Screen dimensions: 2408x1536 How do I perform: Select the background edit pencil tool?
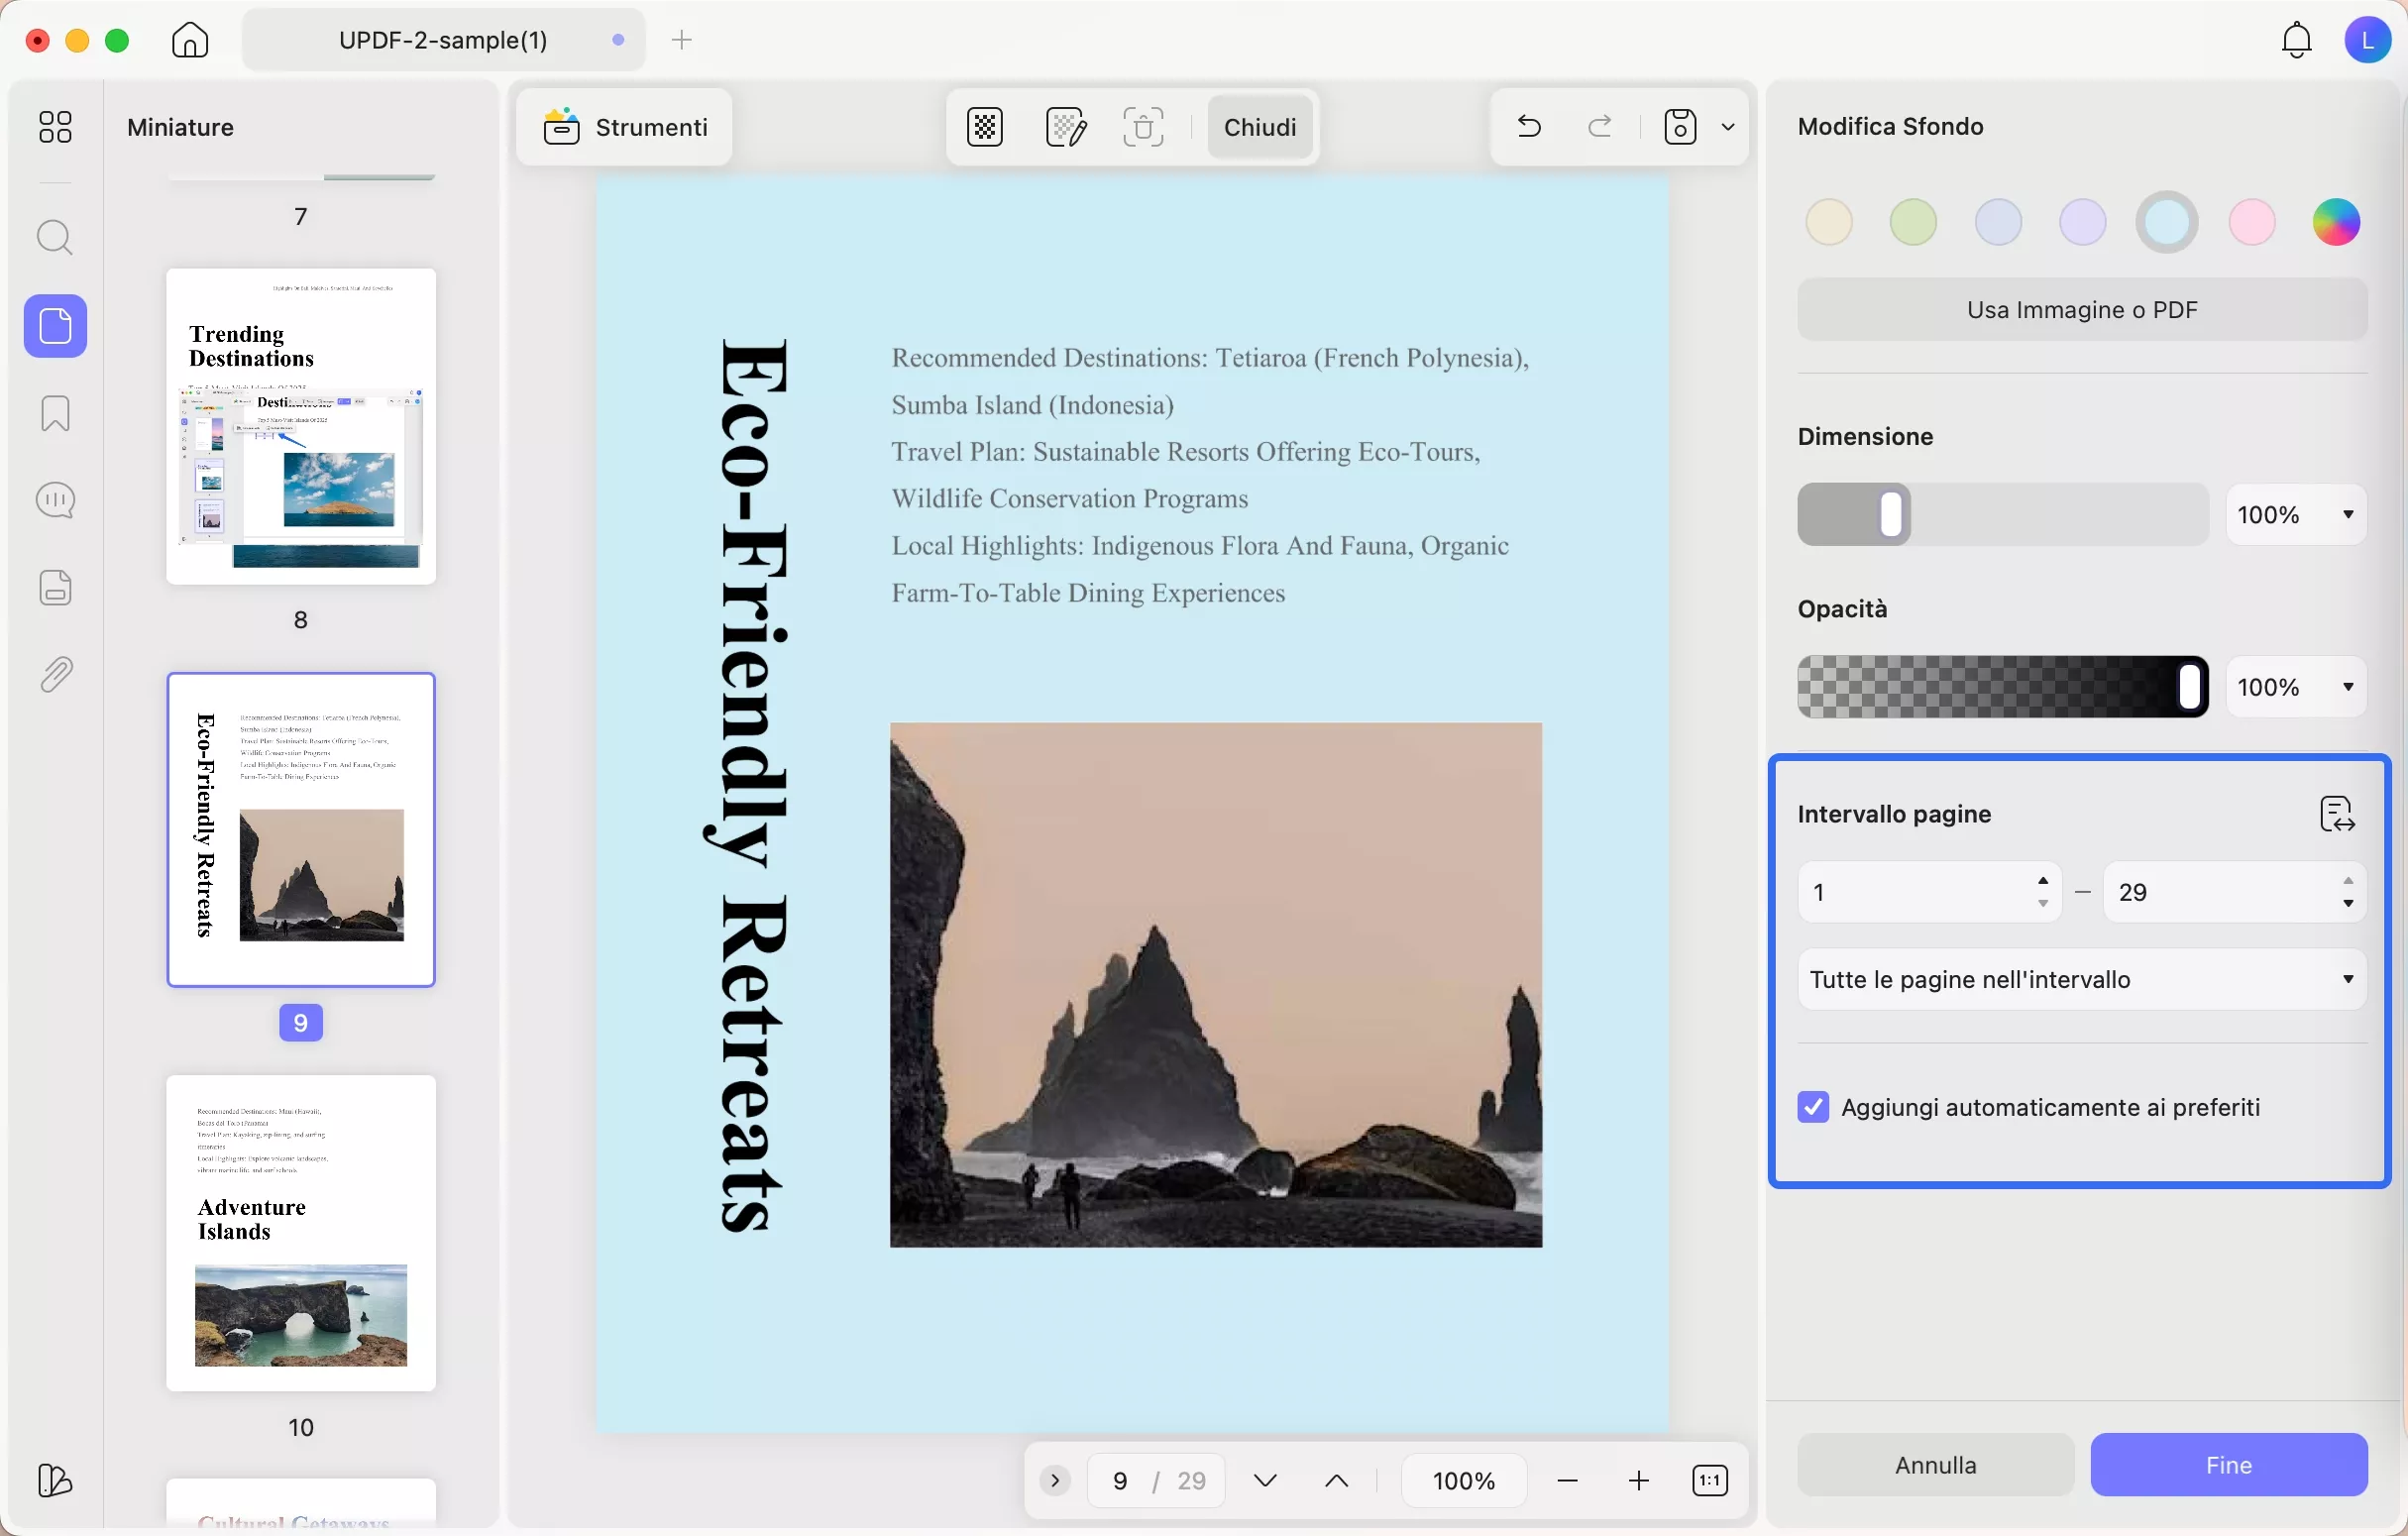point(1066,127)
